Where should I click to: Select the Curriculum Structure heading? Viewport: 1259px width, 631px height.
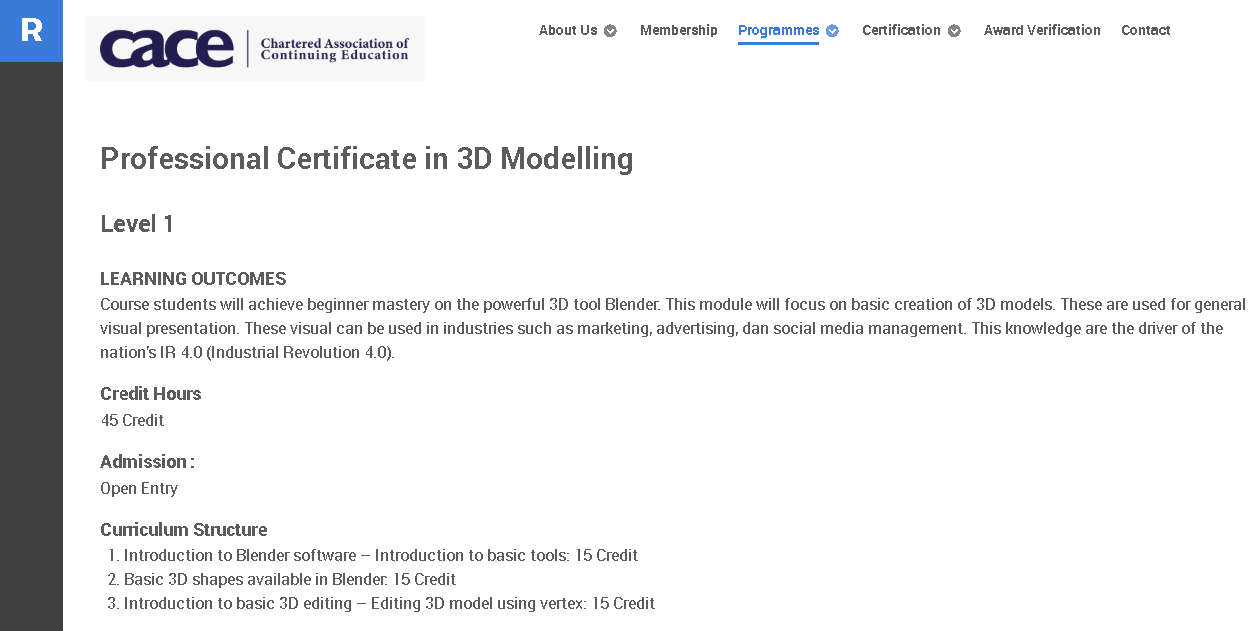tap(183, 529)
